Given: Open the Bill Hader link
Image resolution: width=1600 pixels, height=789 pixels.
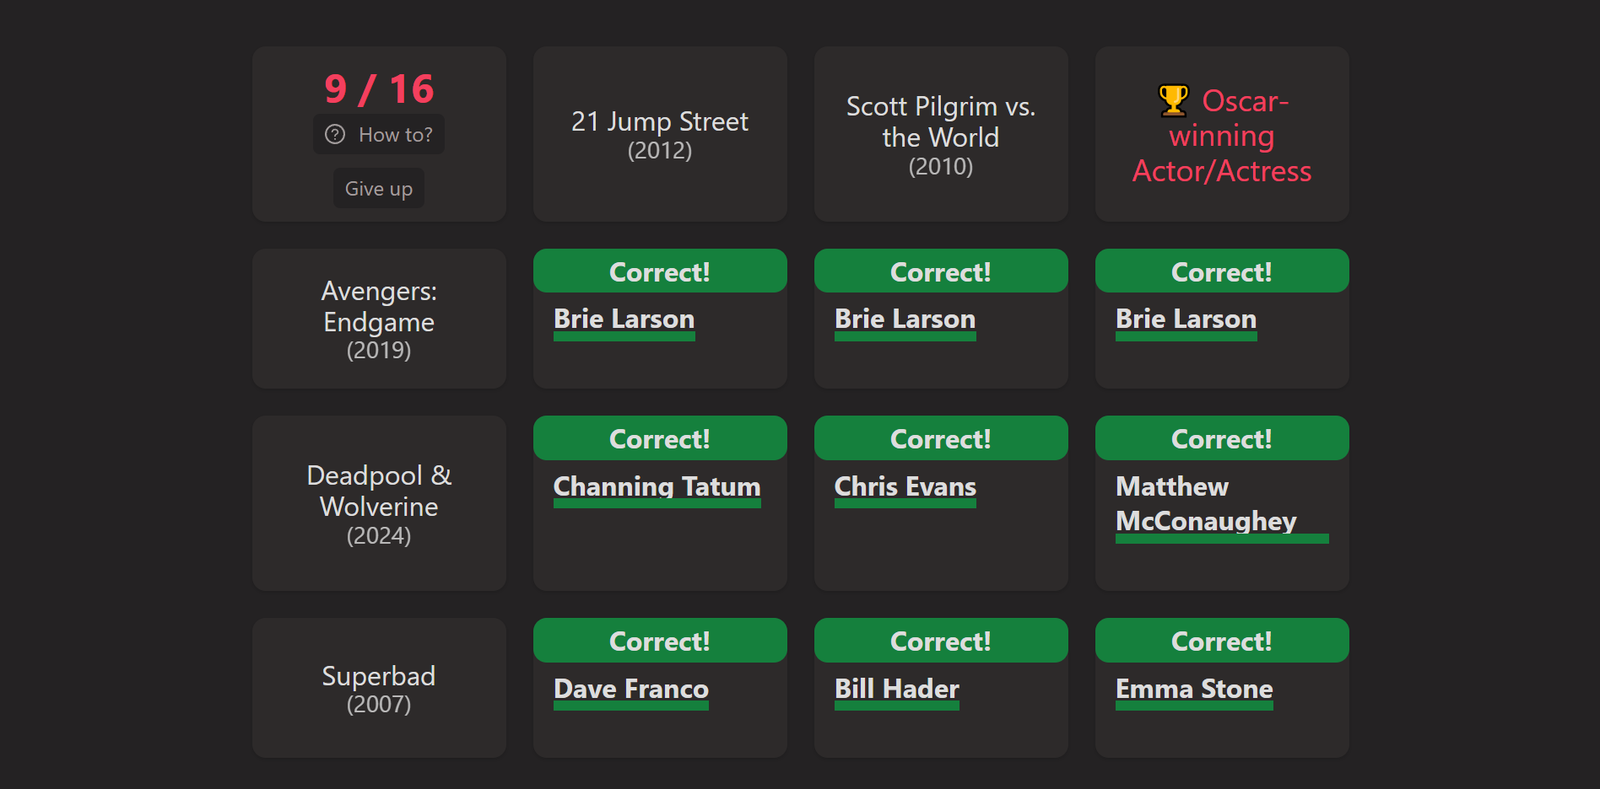Looking at the screenshot, I should click(x=897, y=689).
